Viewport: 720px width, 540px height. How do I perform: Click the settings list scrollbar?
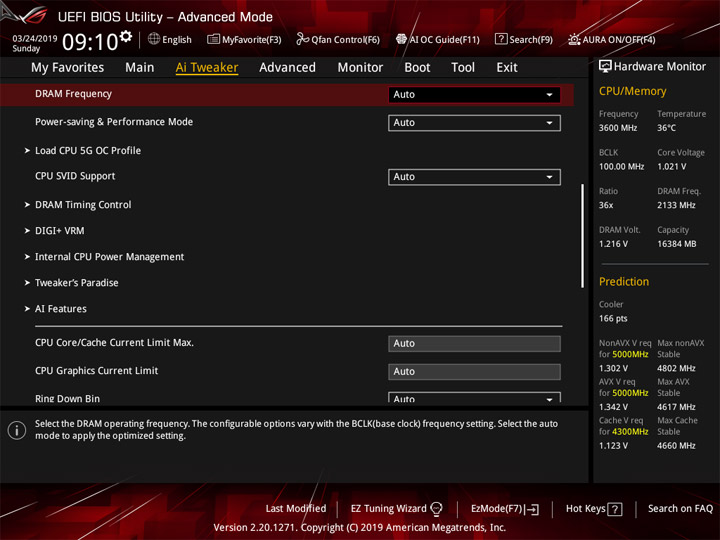[582, 236]
